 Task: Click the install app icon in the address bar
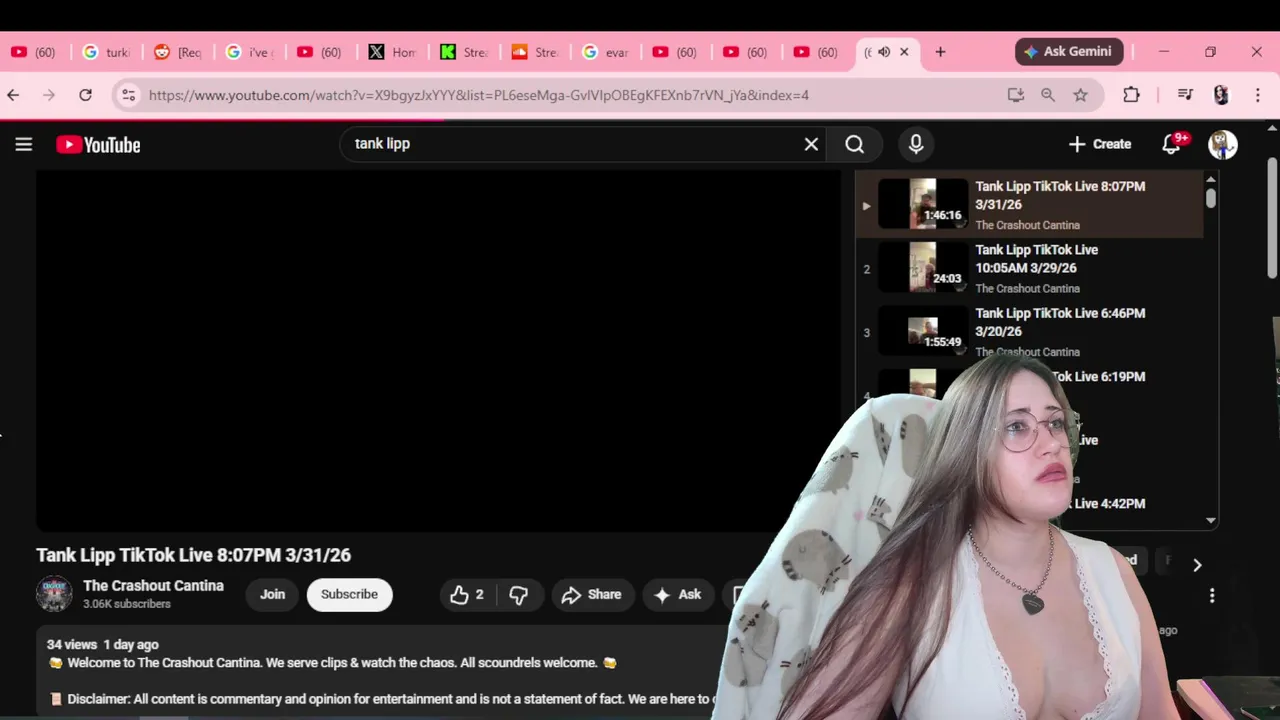[1016, 95]
